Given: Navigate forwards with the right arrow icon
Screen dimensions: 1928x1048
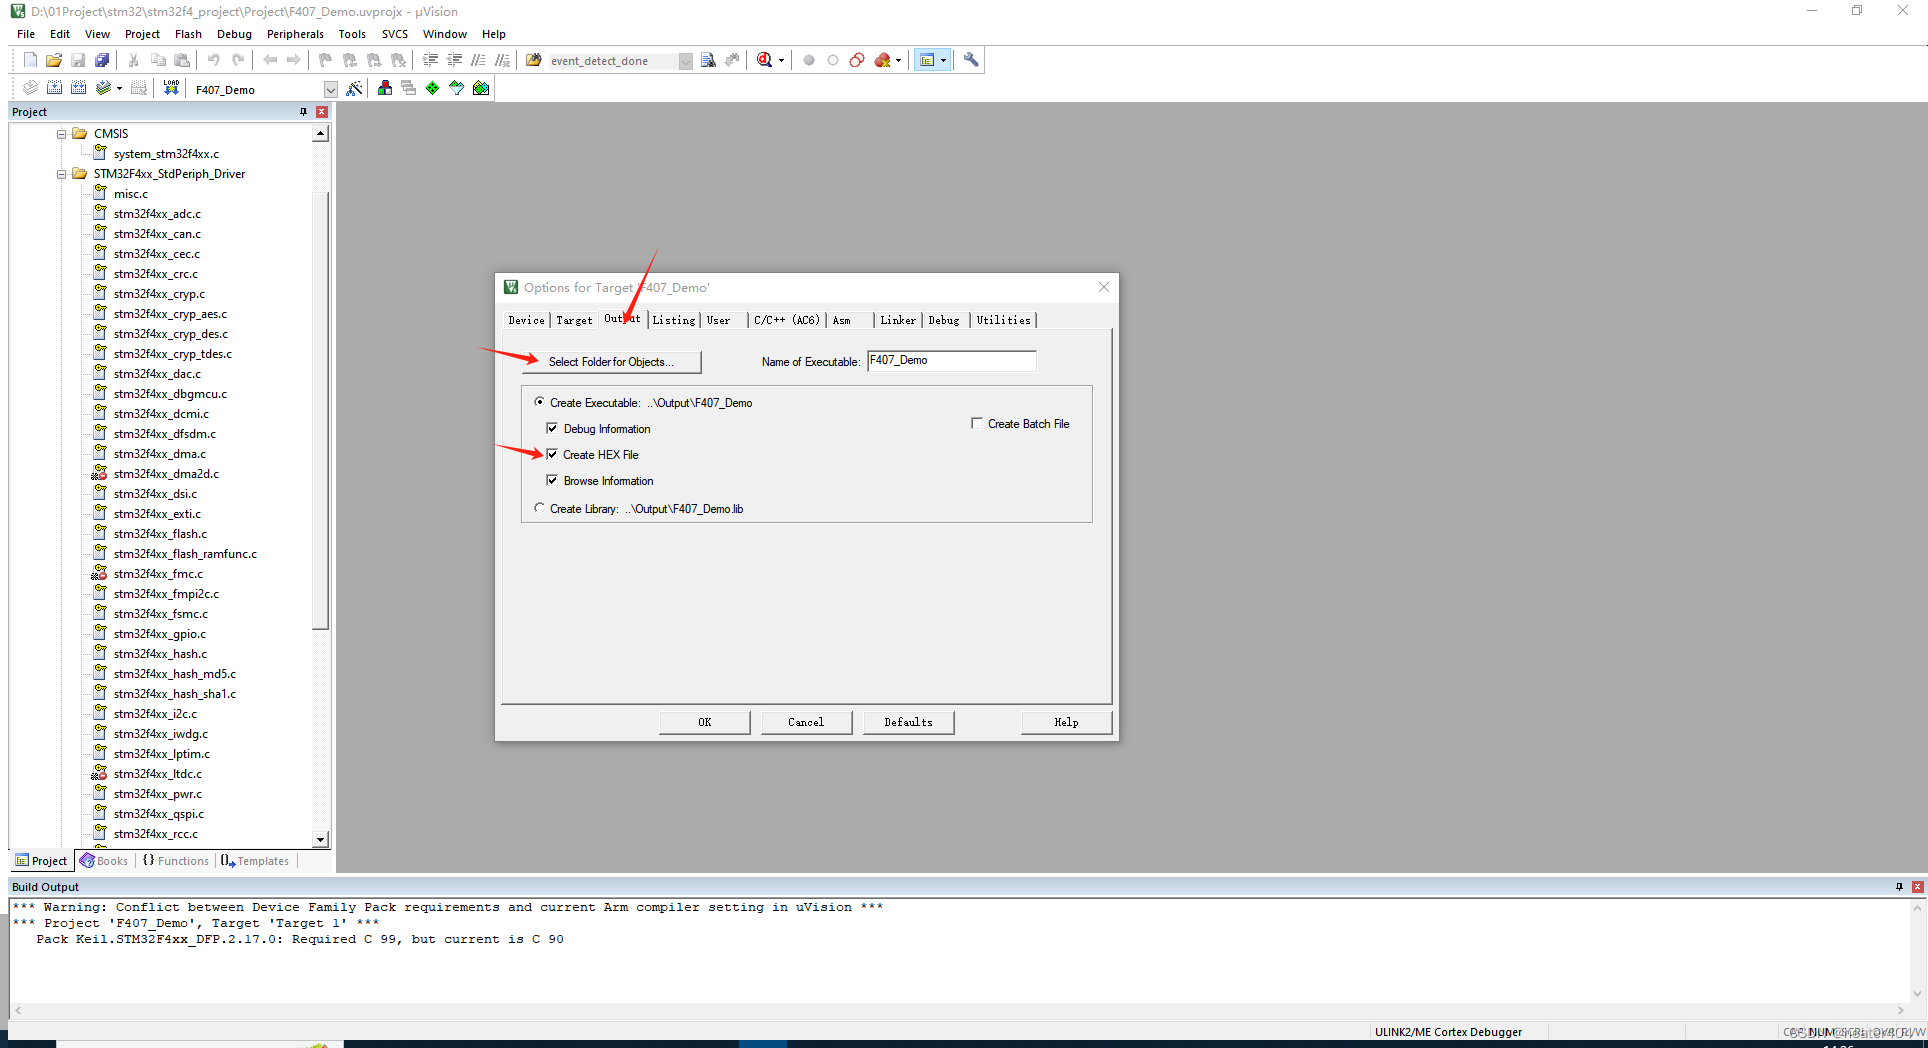Looking at the screenshot, I should [x=293, y=60].
